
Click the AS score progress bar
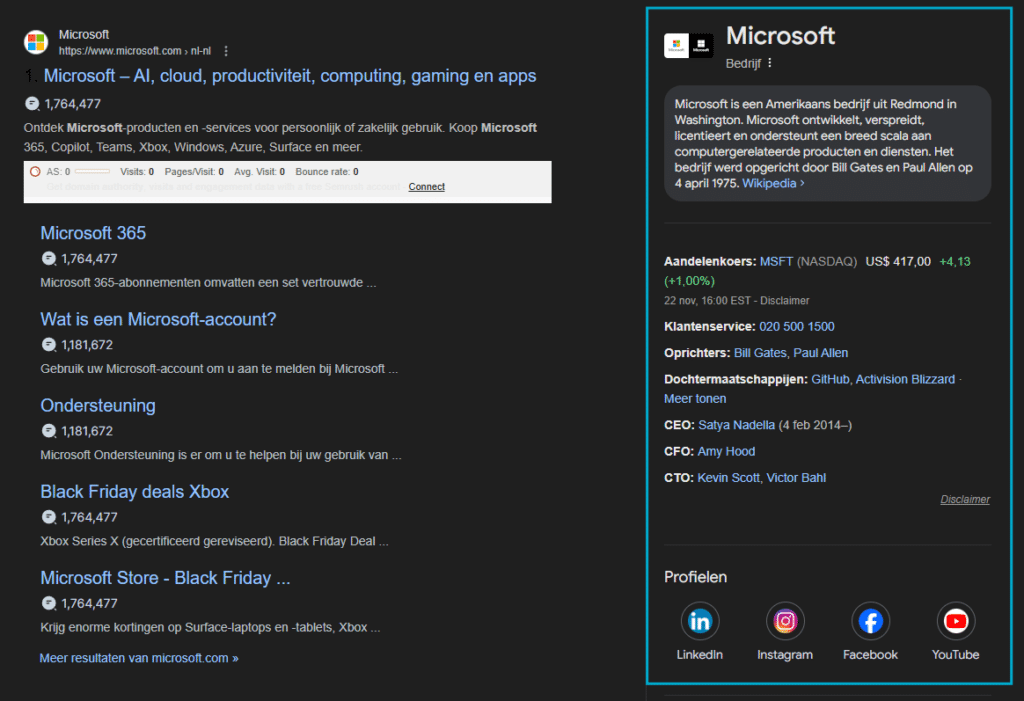(x=92, y=172)
